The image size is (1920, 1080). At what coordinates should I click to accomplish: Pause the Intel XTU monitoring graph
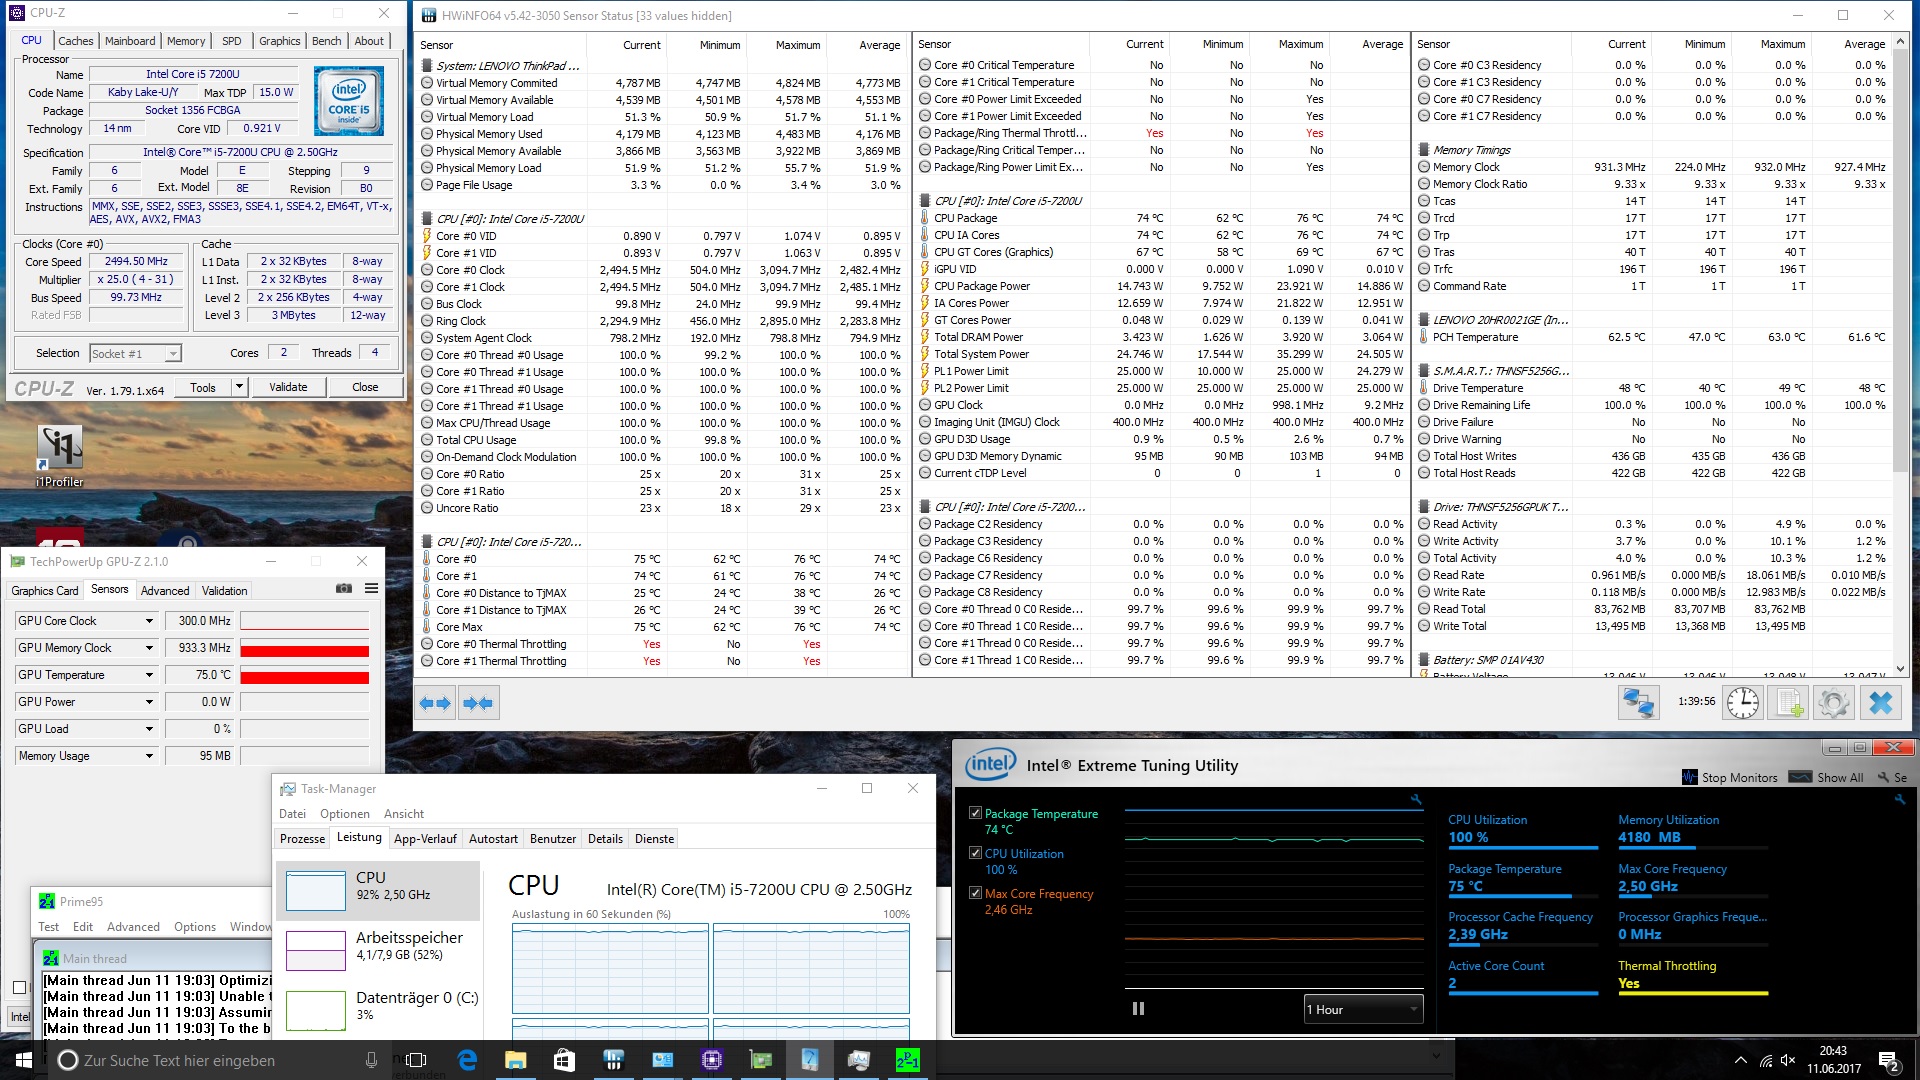1138,1009
